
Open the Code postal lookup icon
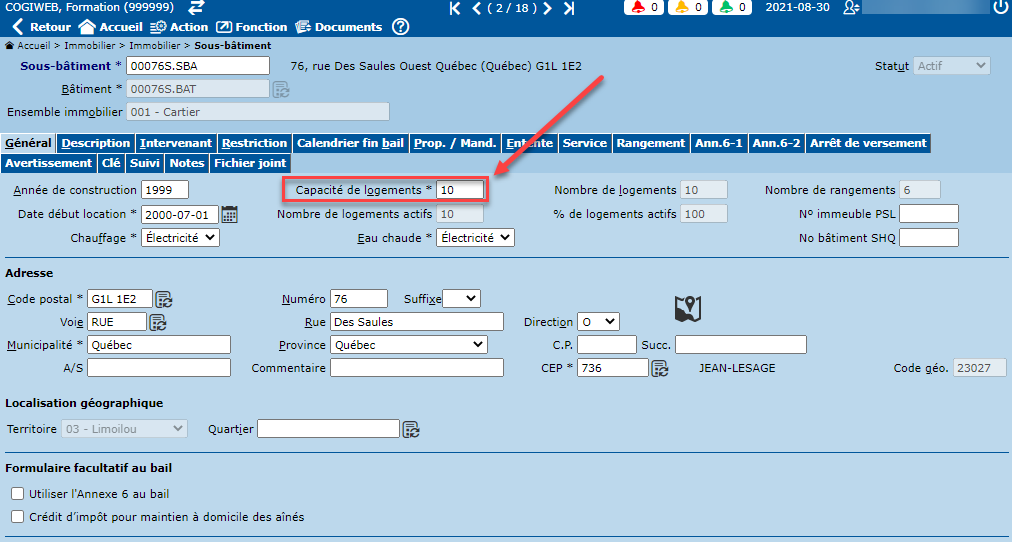point(164,299)
